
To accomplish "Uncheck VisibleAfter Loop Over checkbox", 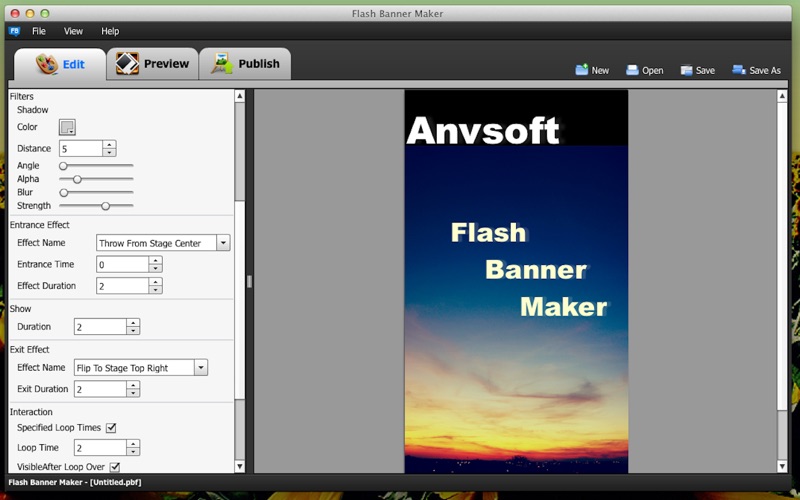I will tap(115, 467).
